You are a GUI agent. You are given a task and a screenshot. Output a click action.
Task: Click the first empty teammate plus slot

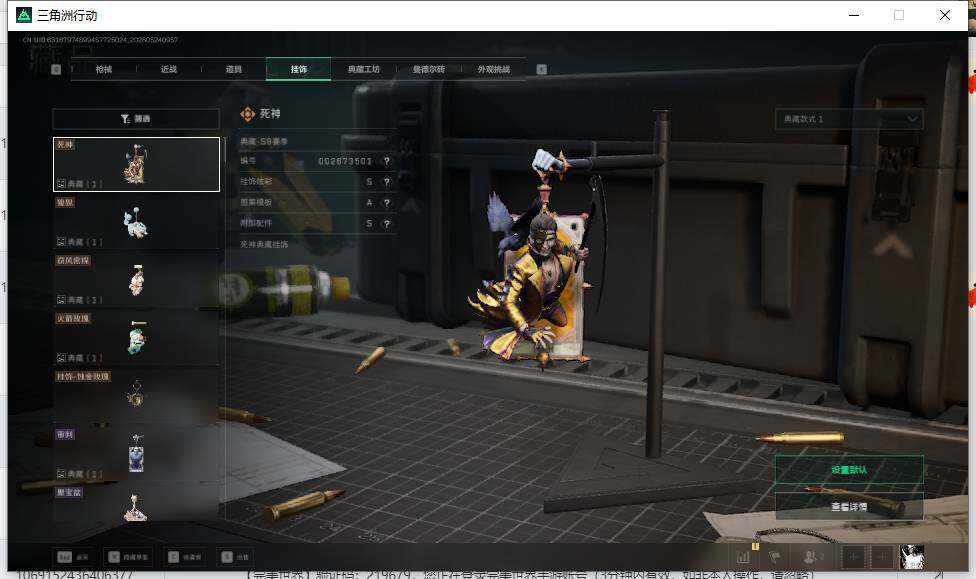coord(853,557)
